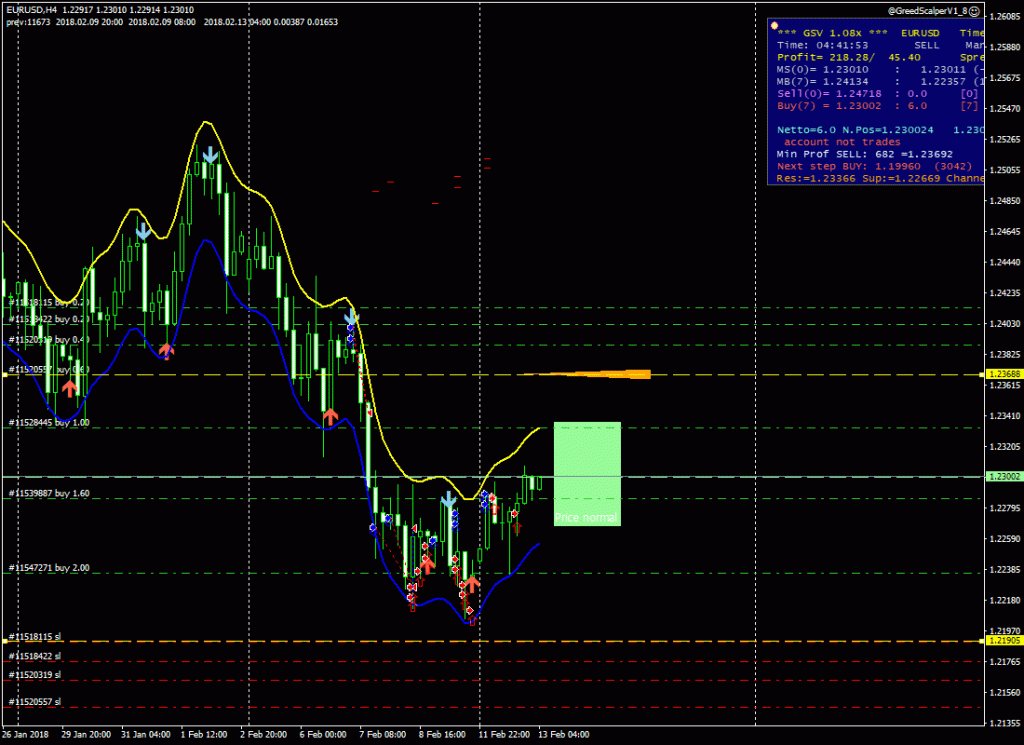This screenshot has width=1024, height=745.
Task: Click the '29 Jan 20:00' time axis label
Action: (86, 735)
